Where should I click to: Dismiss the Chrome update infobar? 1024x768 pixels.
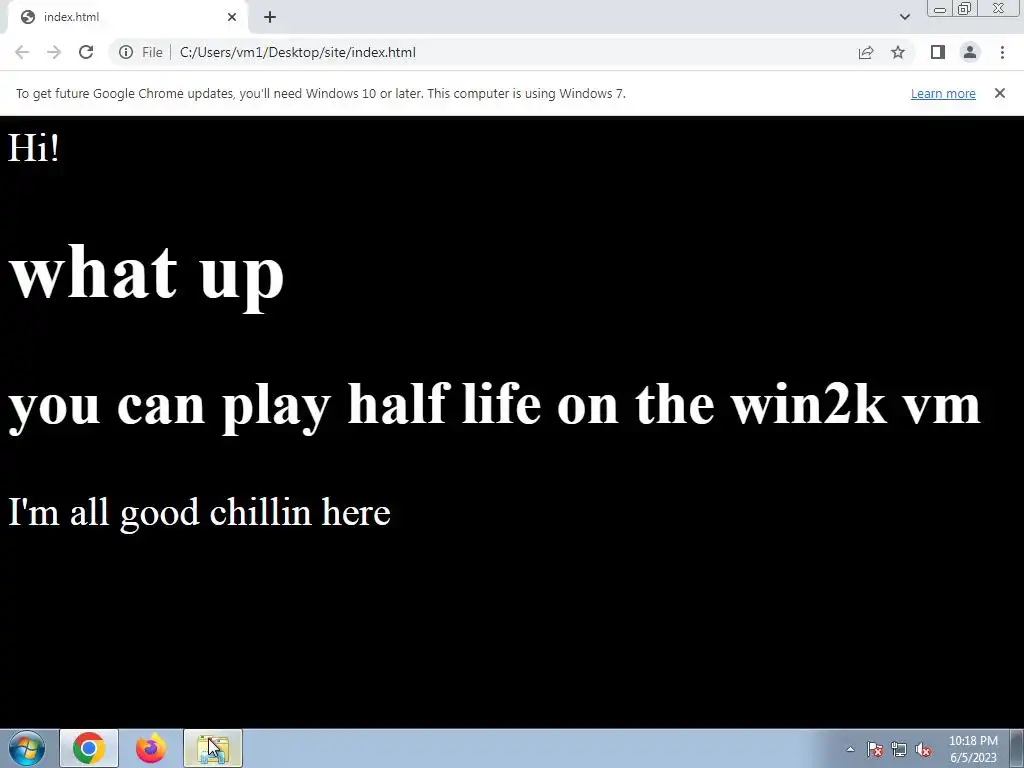tap(1000, 93)
